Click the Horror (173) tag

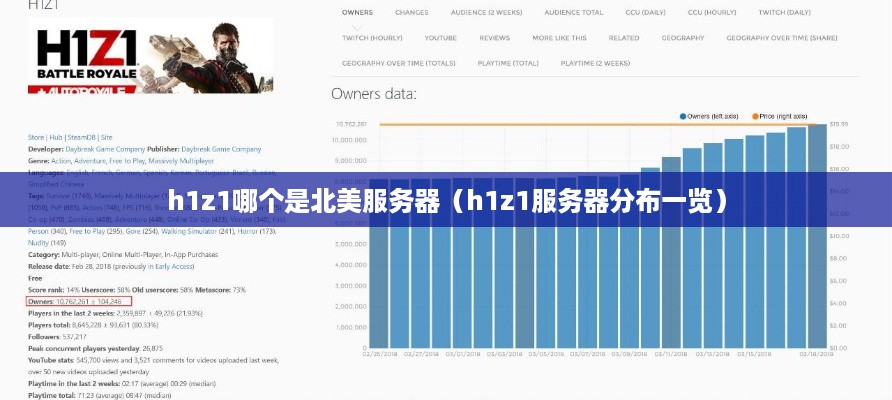click(256, 232)
